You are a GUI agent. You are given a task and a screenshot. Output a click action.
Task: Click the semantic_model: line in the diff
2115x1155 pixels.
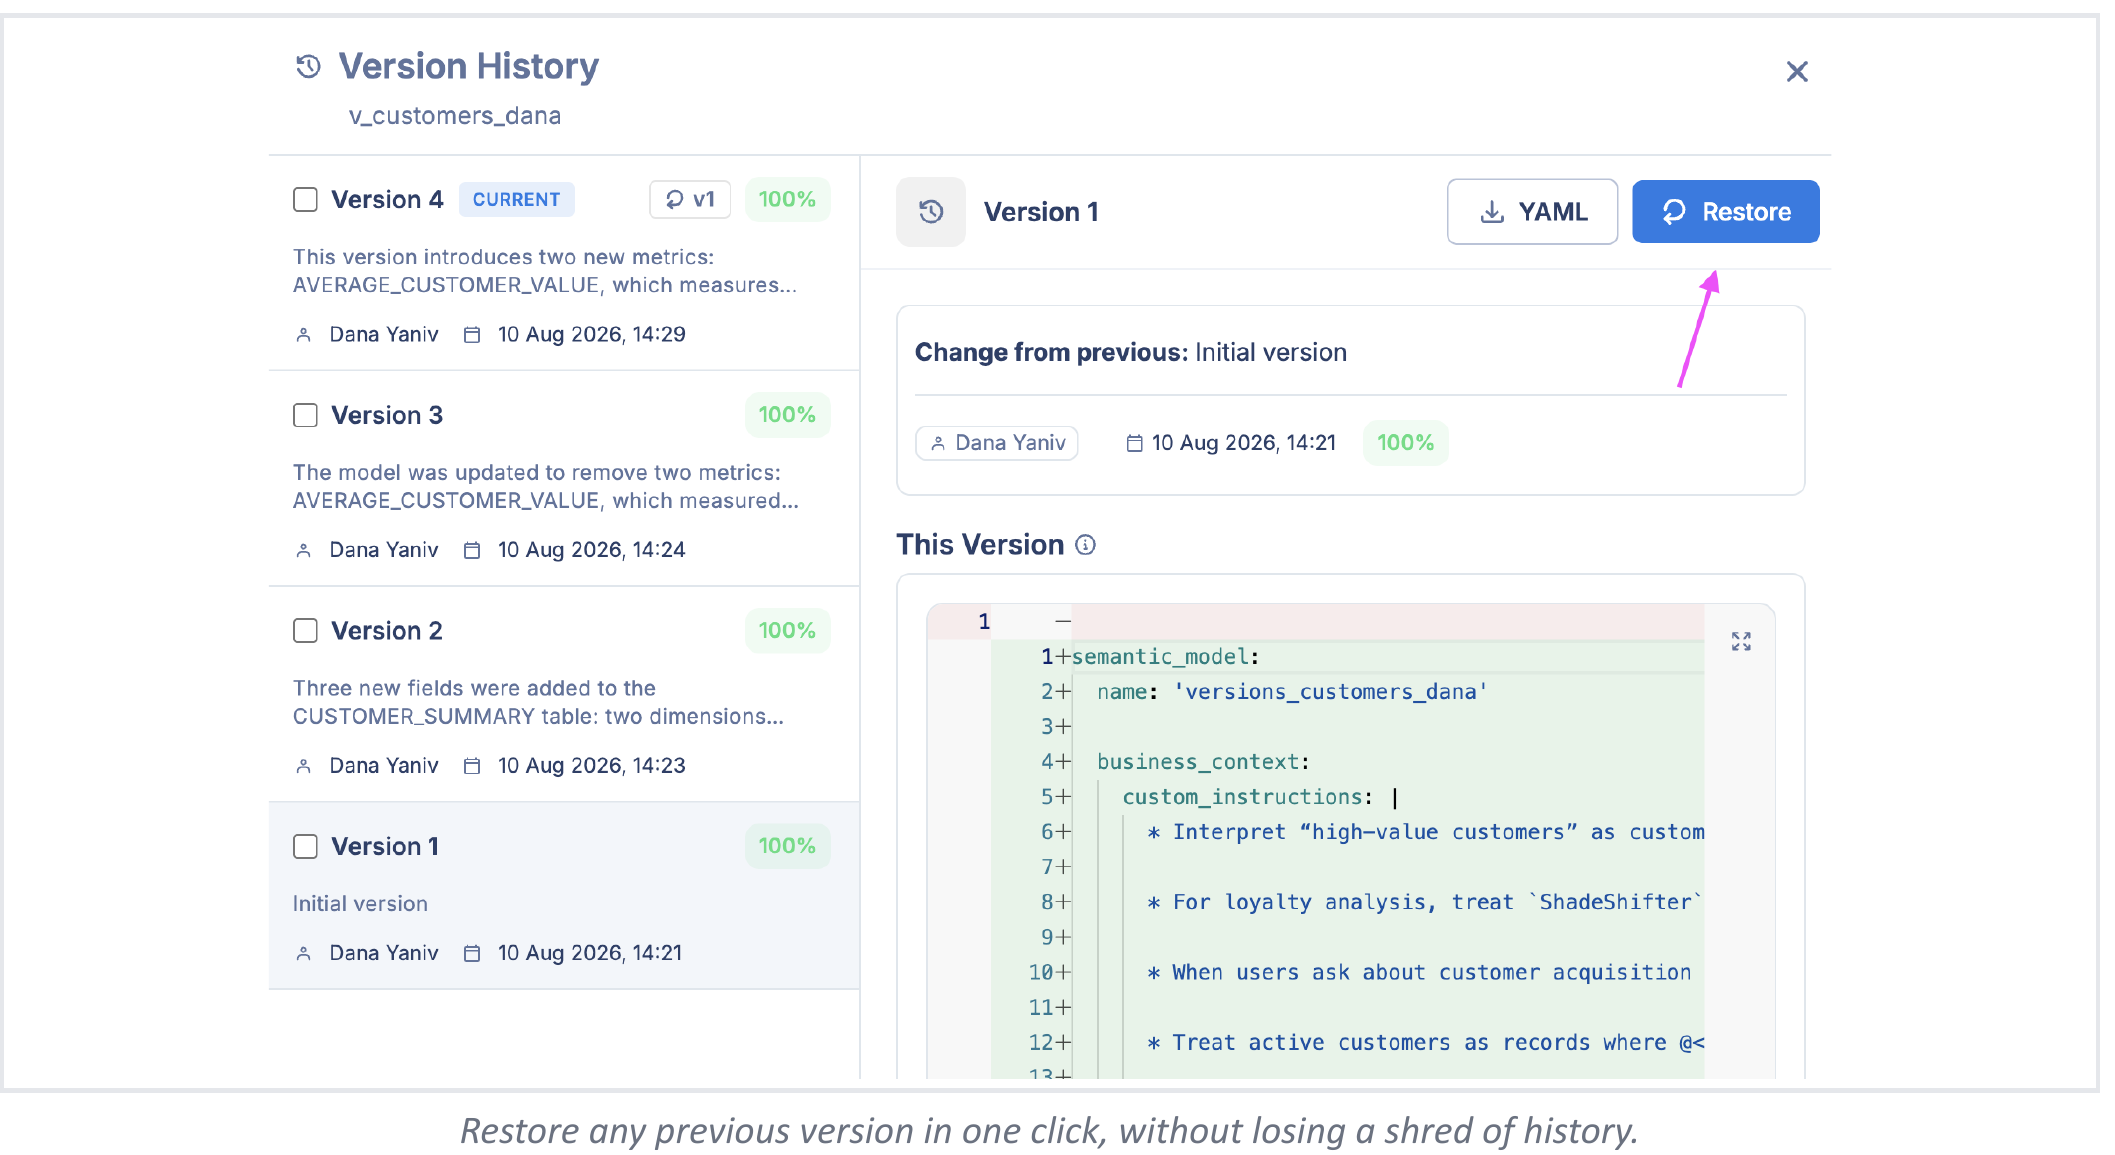(1165, 657)
